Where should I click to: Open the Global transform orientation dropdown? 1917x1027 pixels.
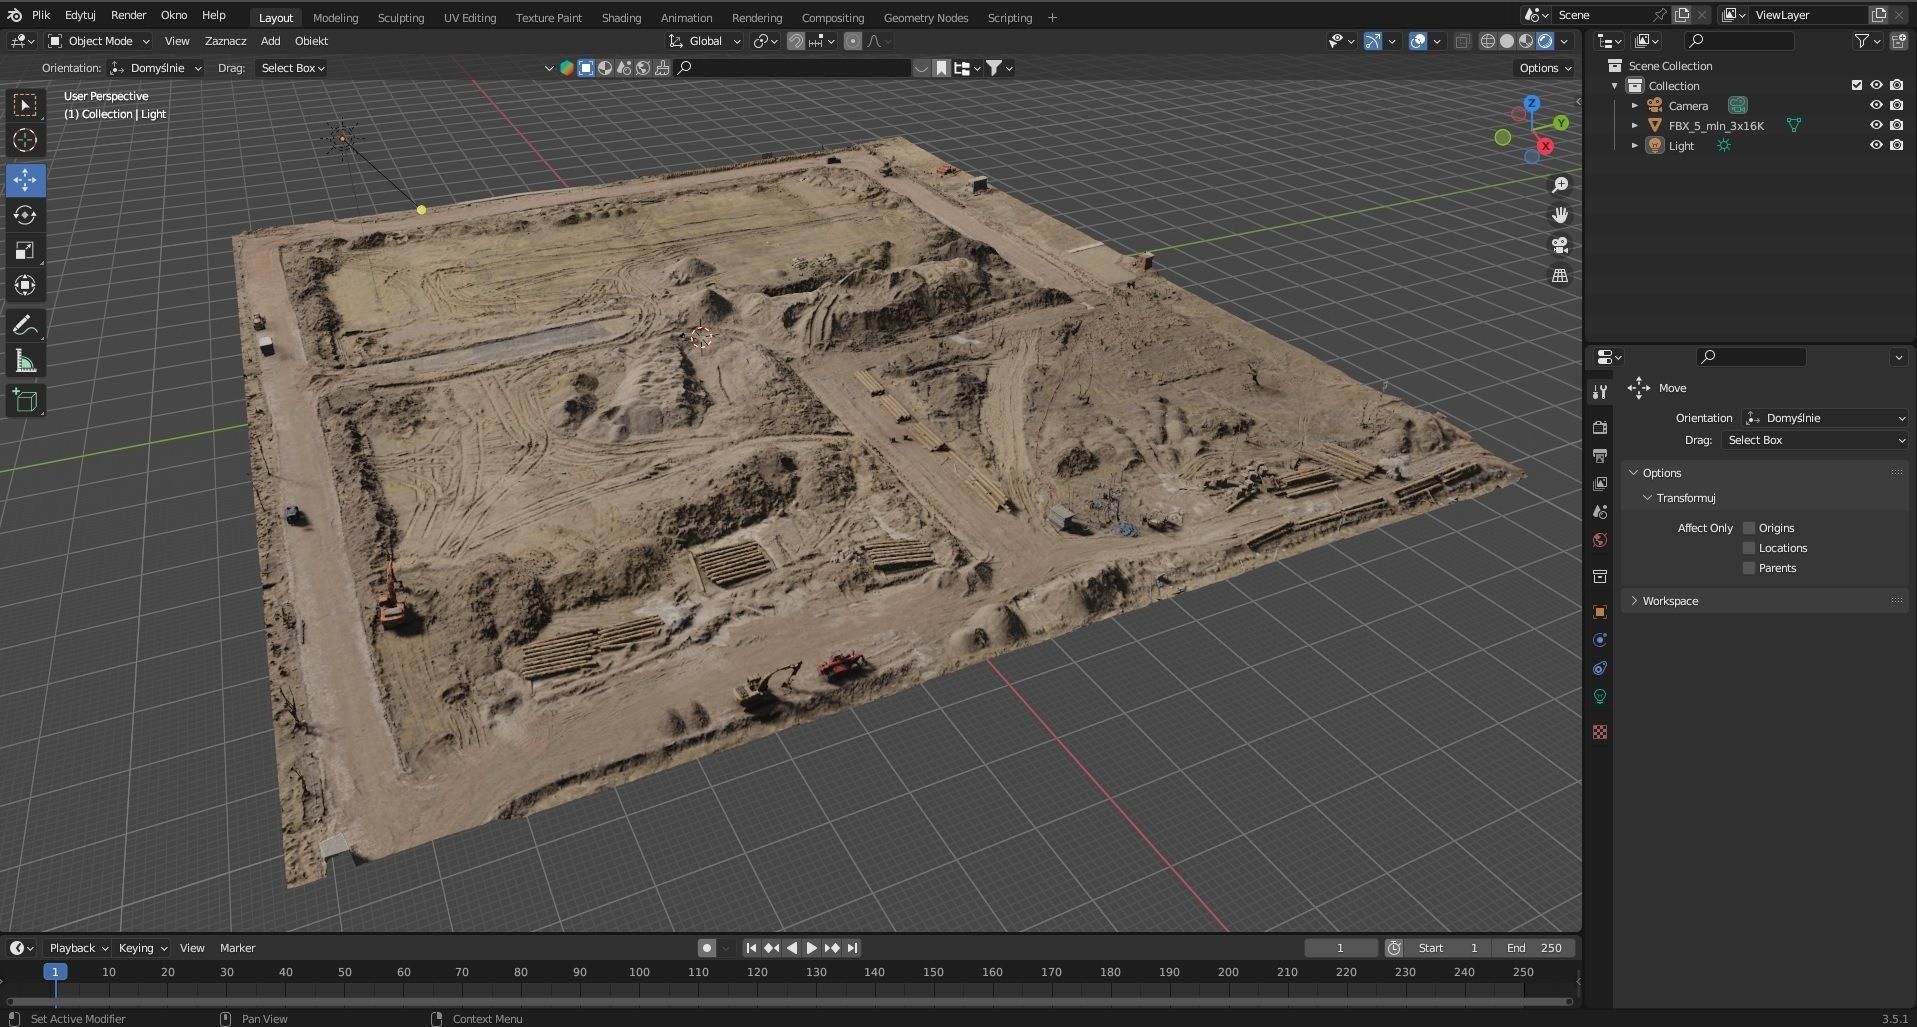(705, 41)
